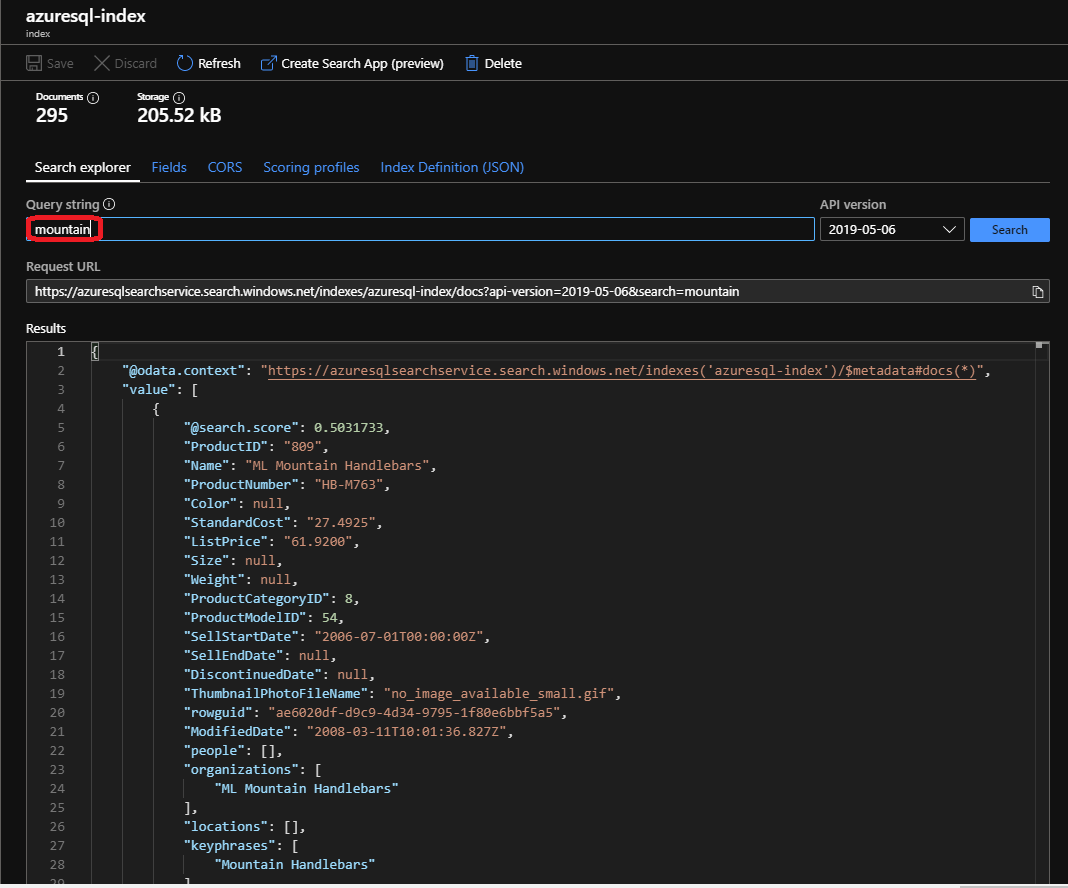
Task: Click the Documents info icon
Action: click(x=93, y=97)
